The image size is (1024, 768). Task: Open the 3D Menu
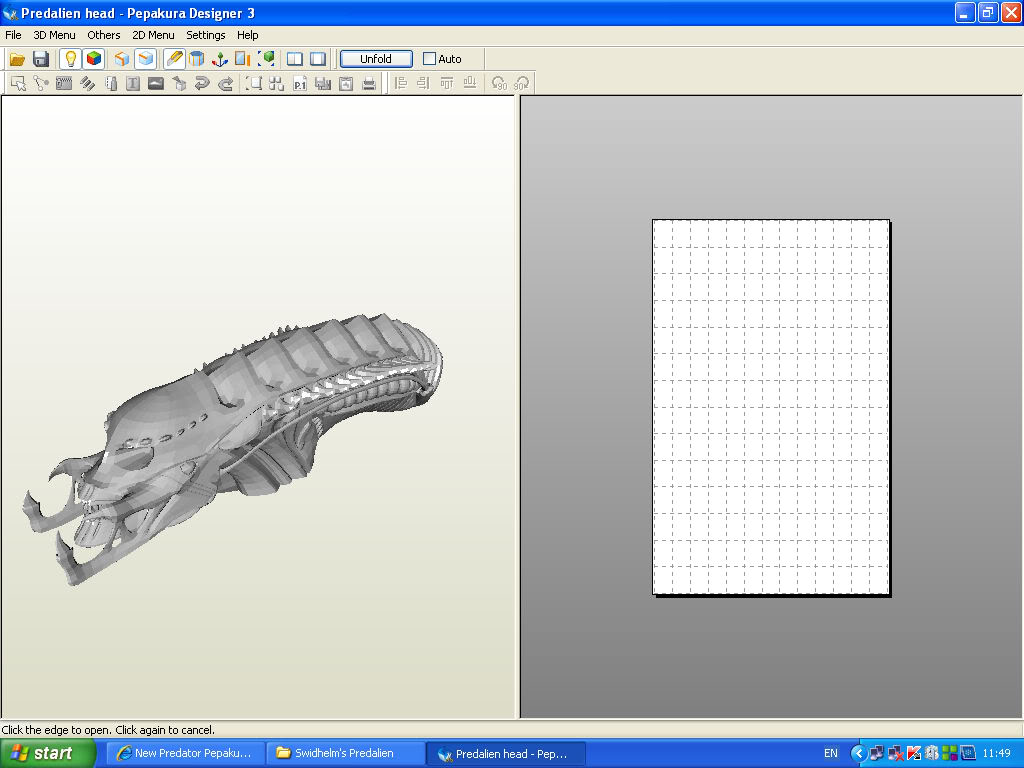pyautogui.click(x=54, y=35)
